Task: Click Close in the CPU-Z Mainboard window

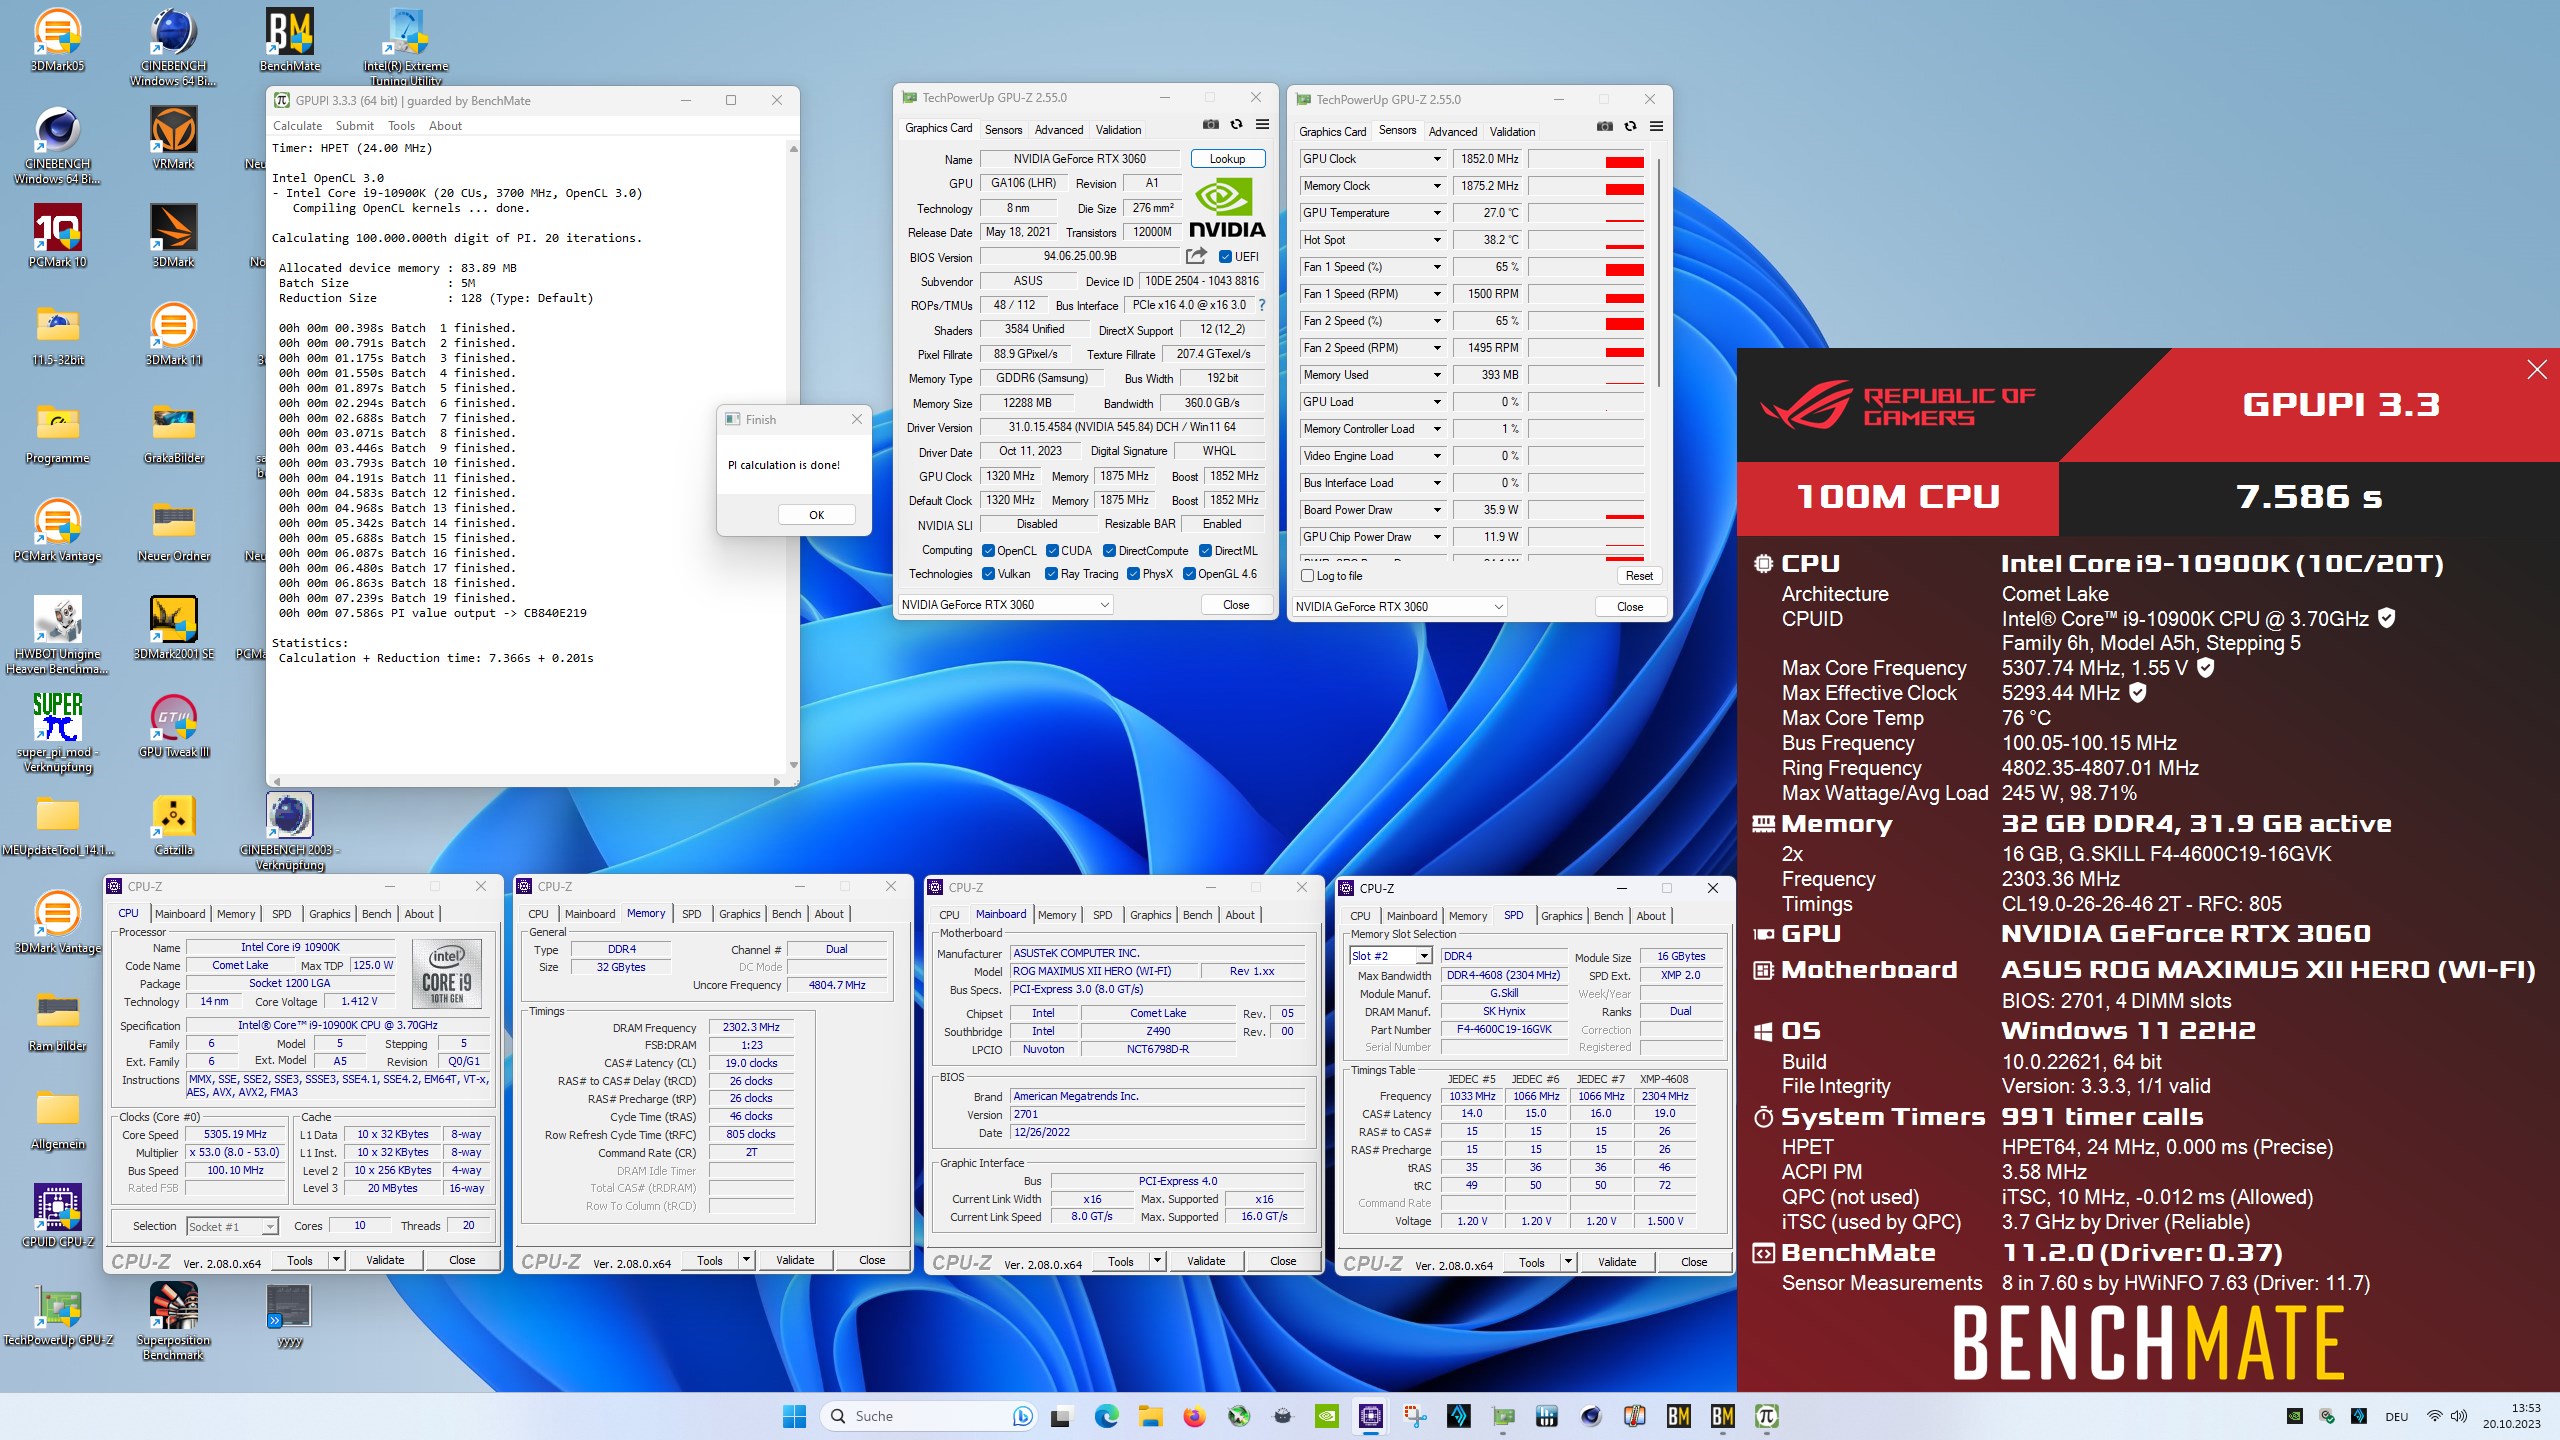Action: point(1283,1261)
